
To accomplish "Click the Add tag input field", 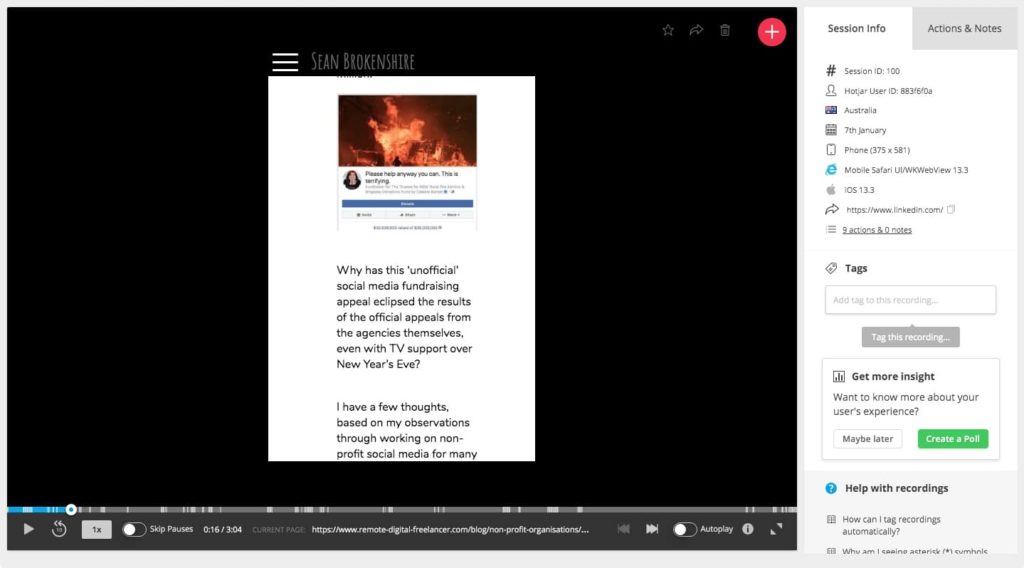I will 910,300.
